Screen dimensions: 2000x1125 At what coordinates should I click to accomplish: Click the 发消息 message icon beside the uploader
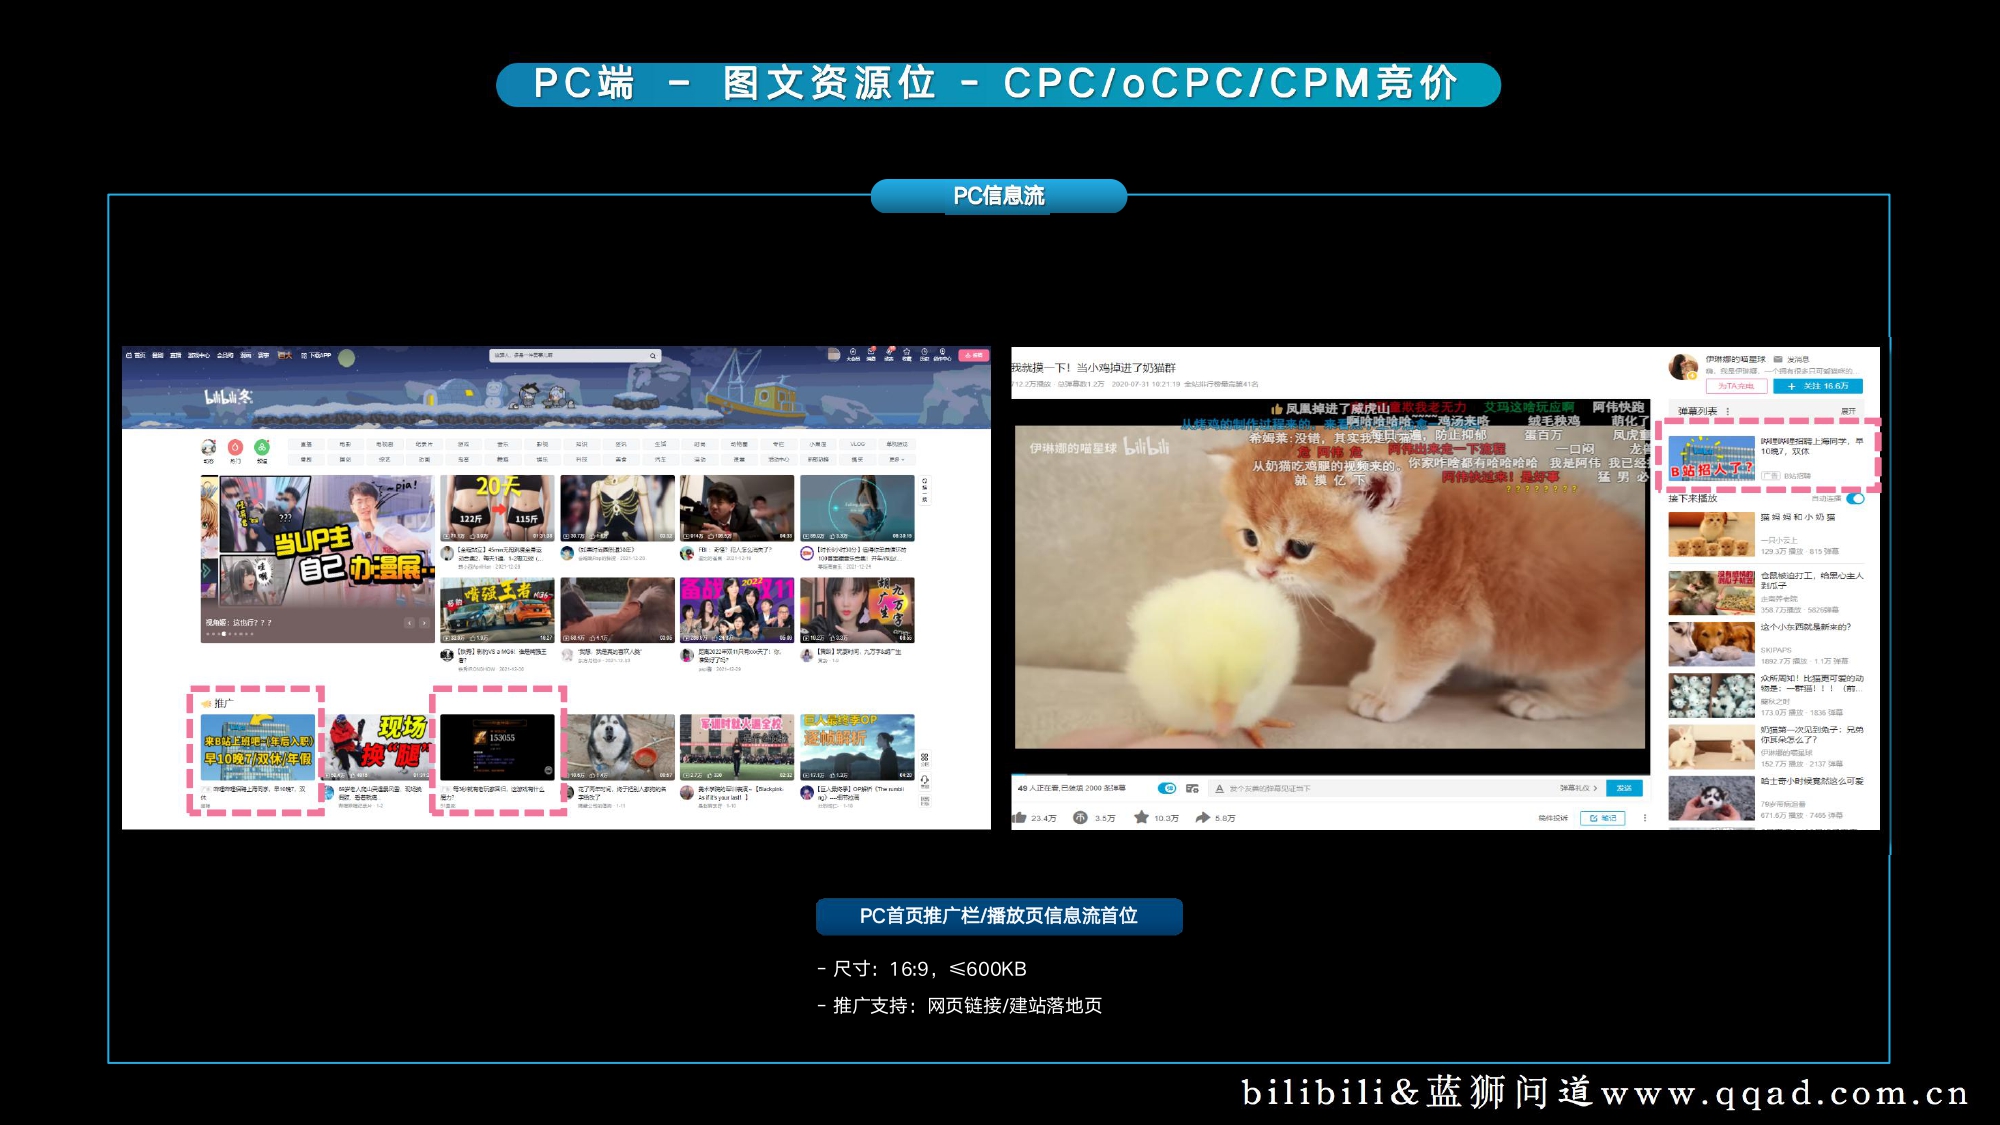[x=1778, y=359]
